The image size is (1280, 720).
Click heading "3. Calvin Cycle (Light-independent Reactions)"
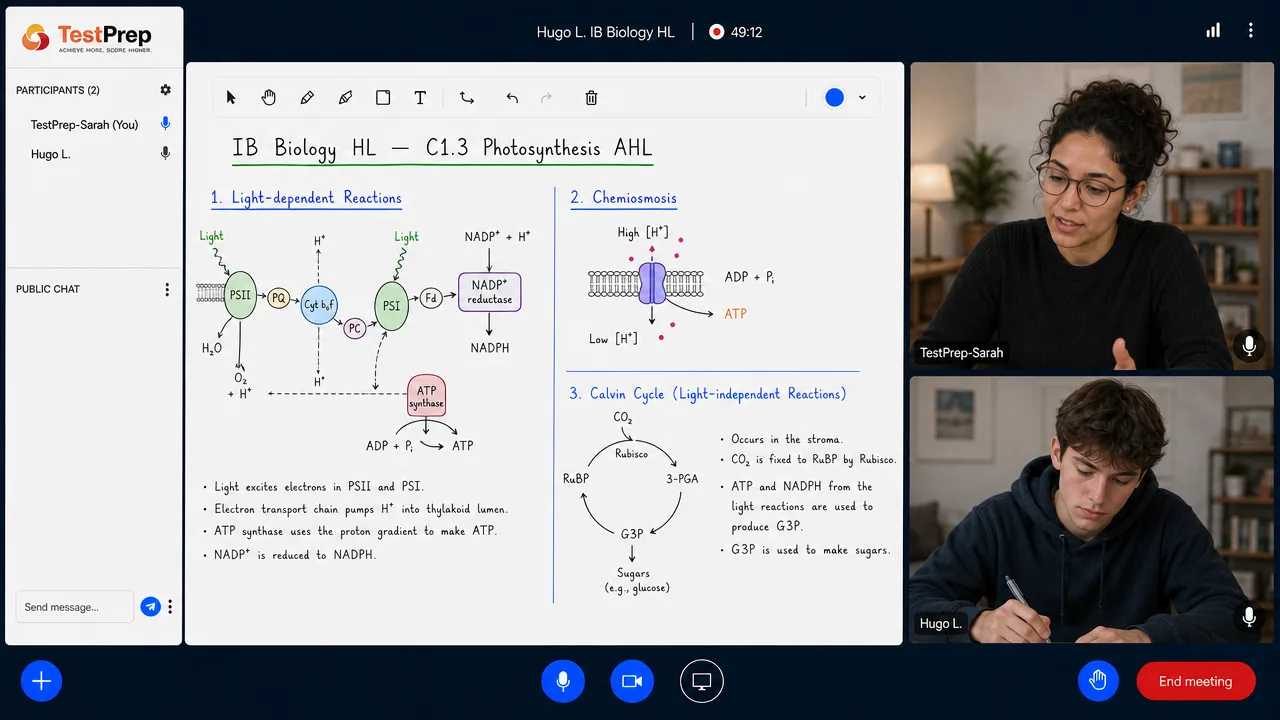coord(708,394)
